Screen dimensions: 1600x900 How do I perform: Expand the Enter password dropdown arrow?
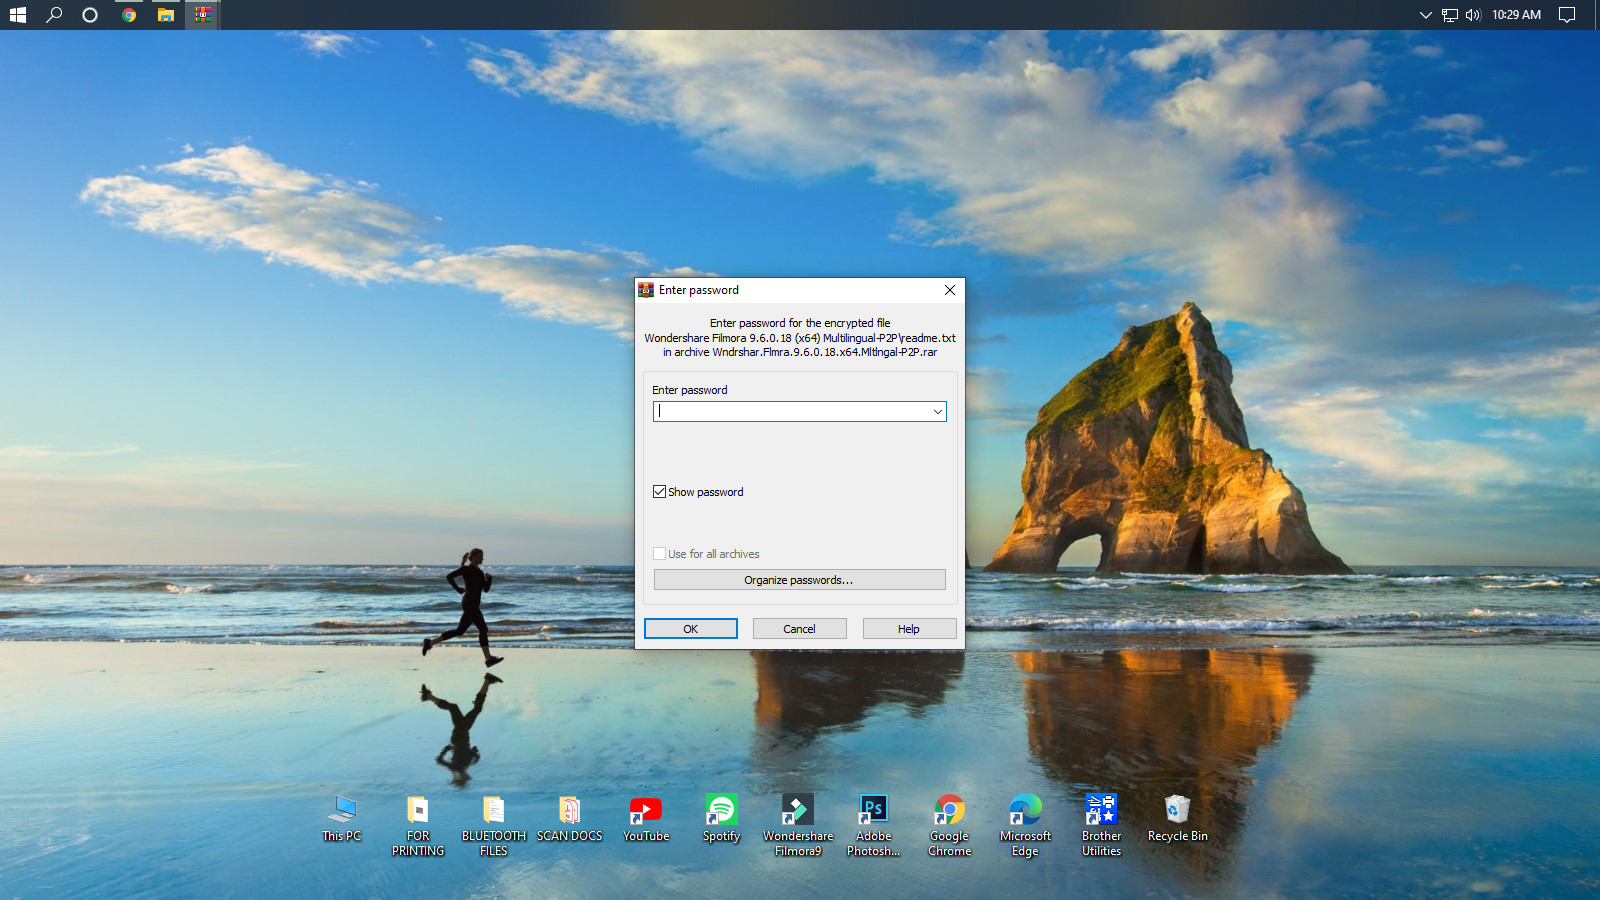(x=937, y=412)
